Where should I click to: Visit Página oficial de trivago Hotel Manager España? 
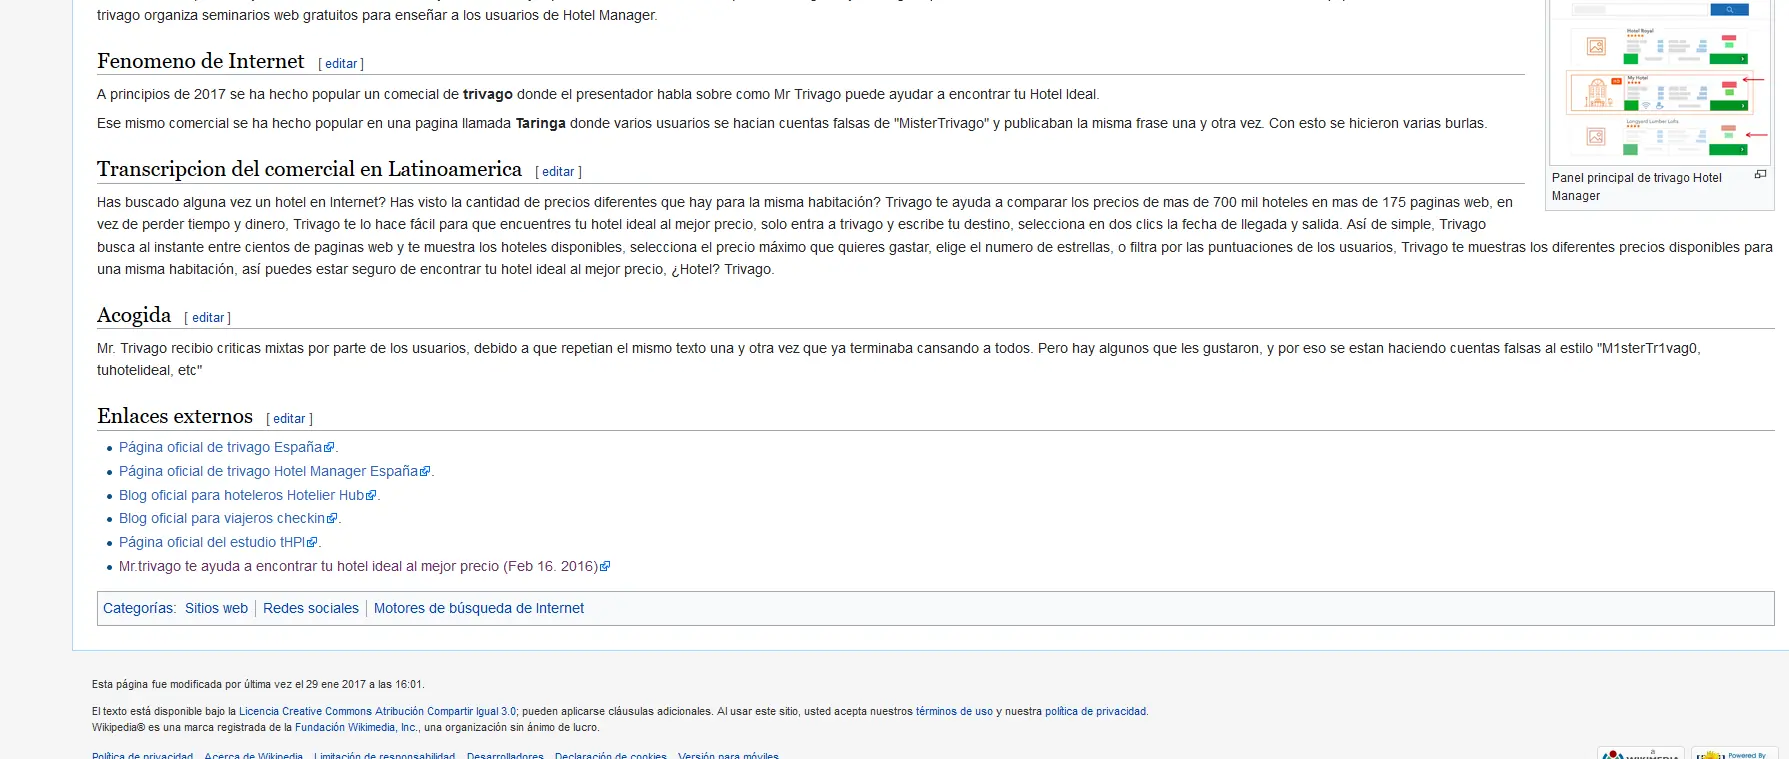click(x=275, y=471)
